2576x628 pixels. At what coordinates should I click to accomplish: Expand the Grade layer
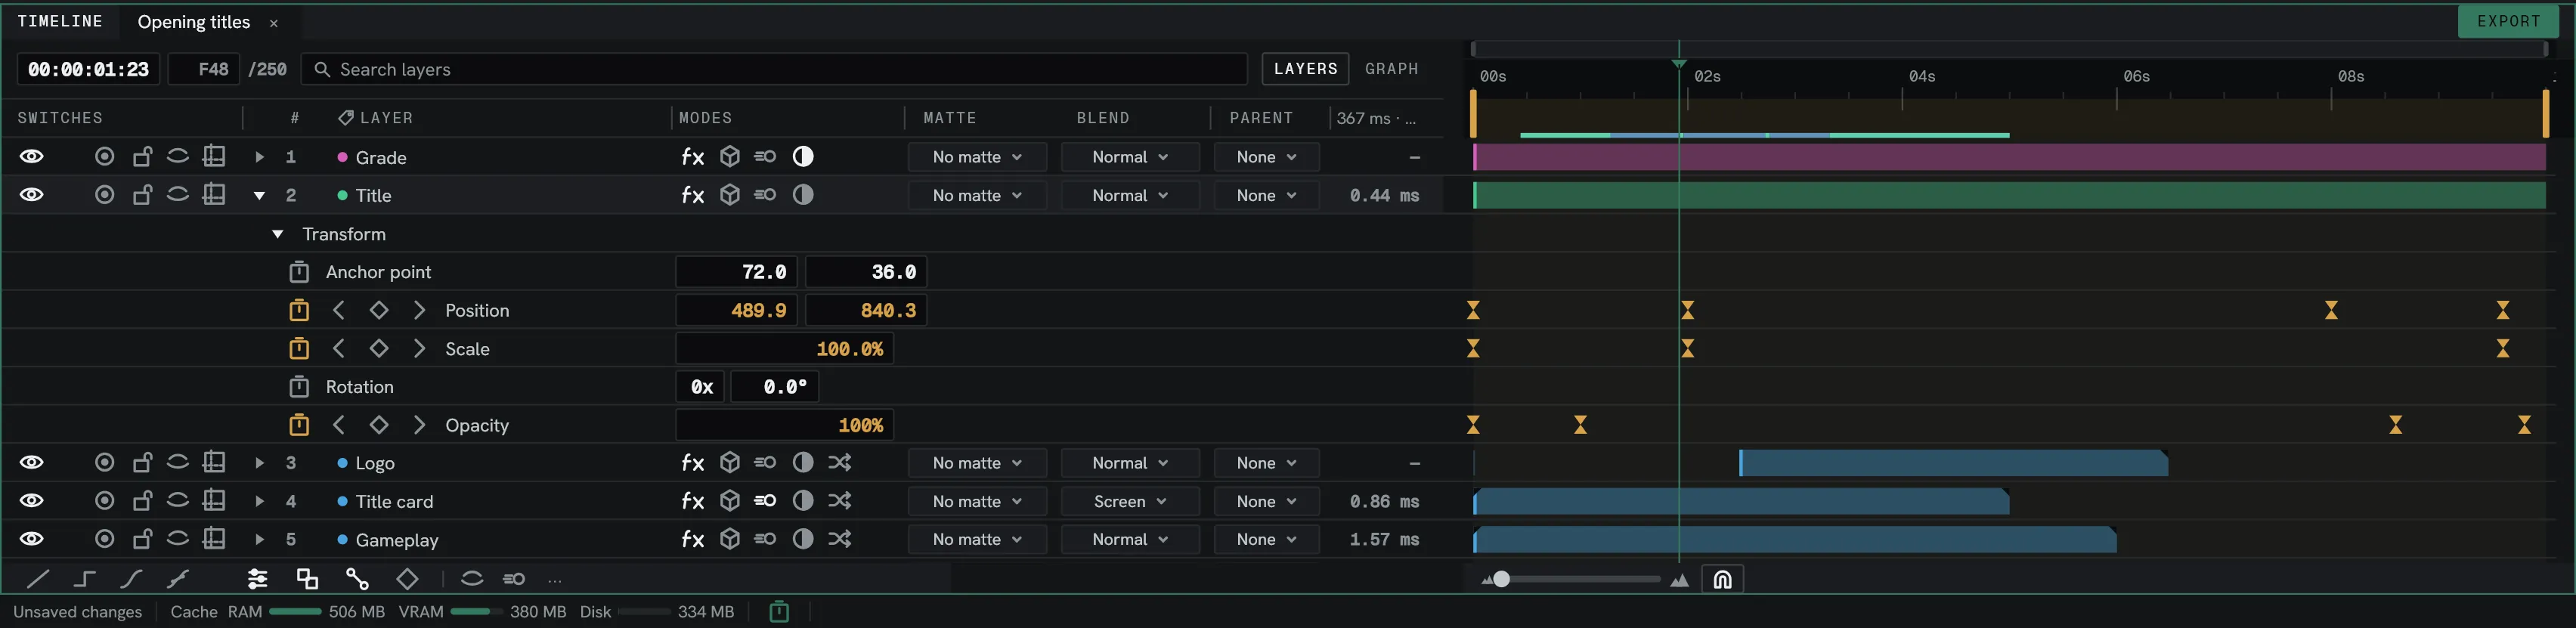(x=259, y=157)
